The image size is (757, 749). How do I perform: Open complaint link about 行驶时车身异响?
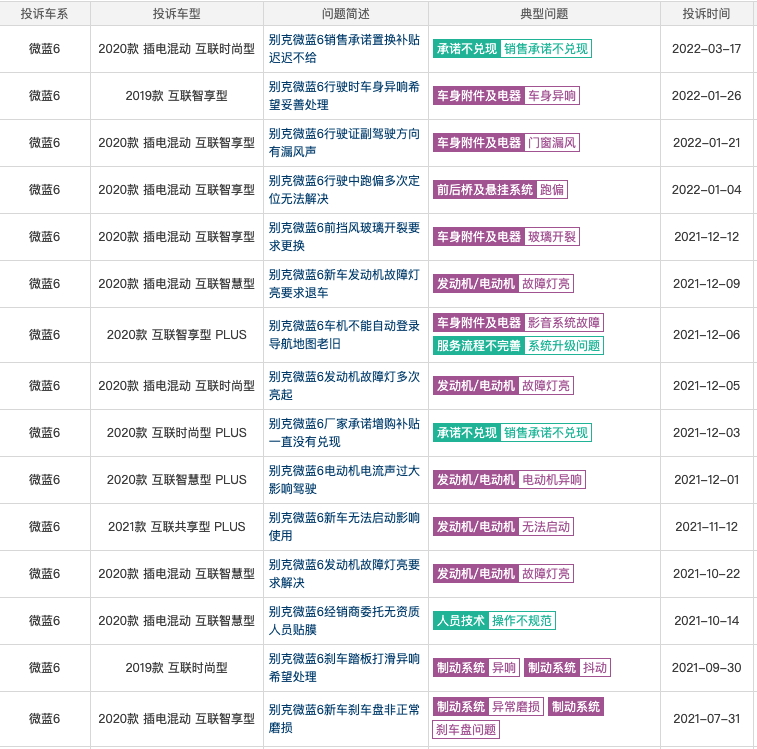[x=344, y=95]
